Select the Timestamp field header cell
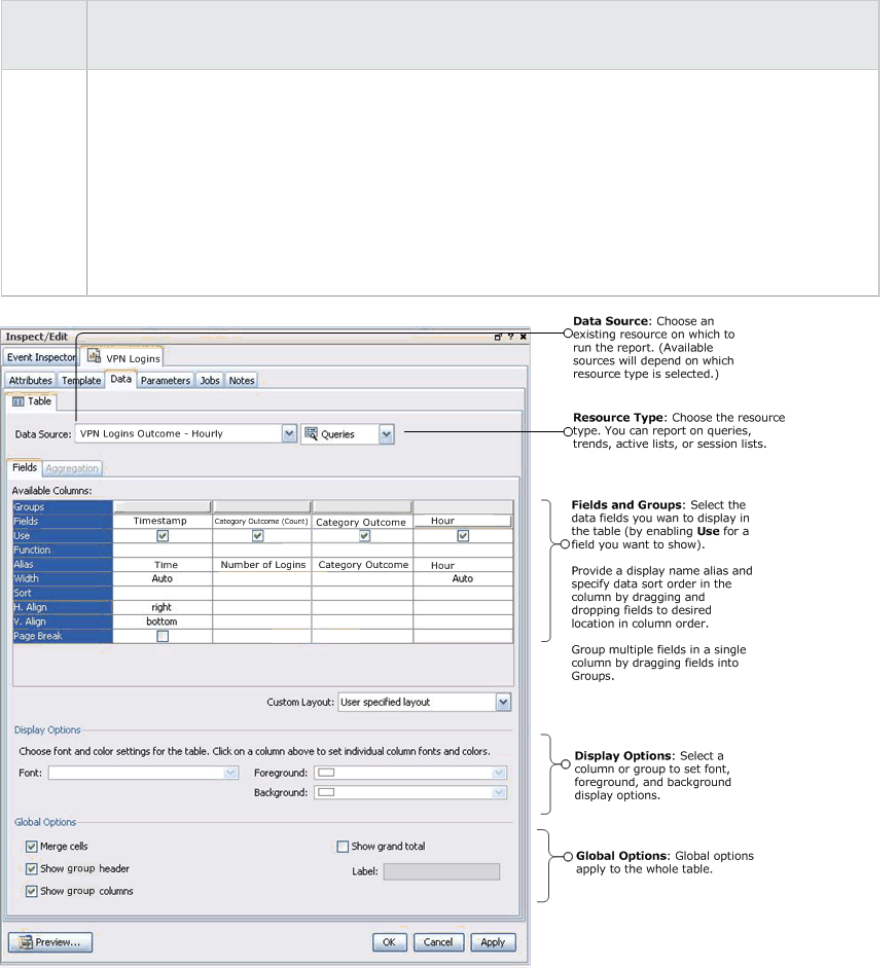The image size is (880, 968). tap(162, 521)
